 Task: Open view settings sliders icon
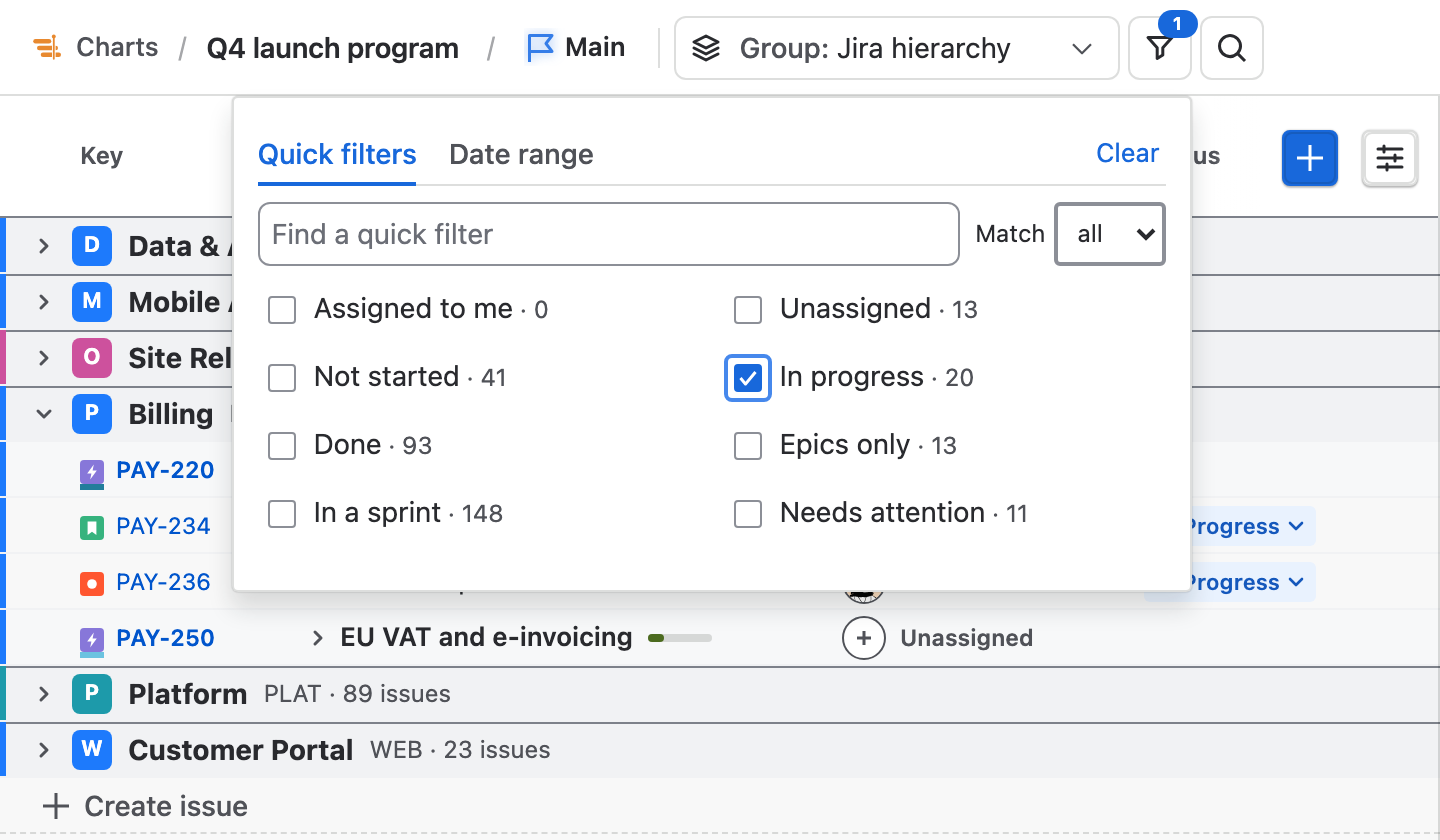[1390, 158]
